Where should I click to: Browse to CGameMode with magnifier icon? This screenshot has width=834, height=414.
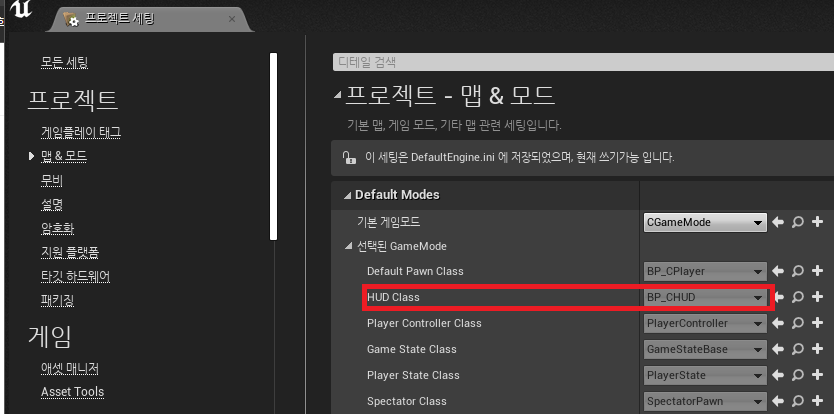(x=797, y=222)
